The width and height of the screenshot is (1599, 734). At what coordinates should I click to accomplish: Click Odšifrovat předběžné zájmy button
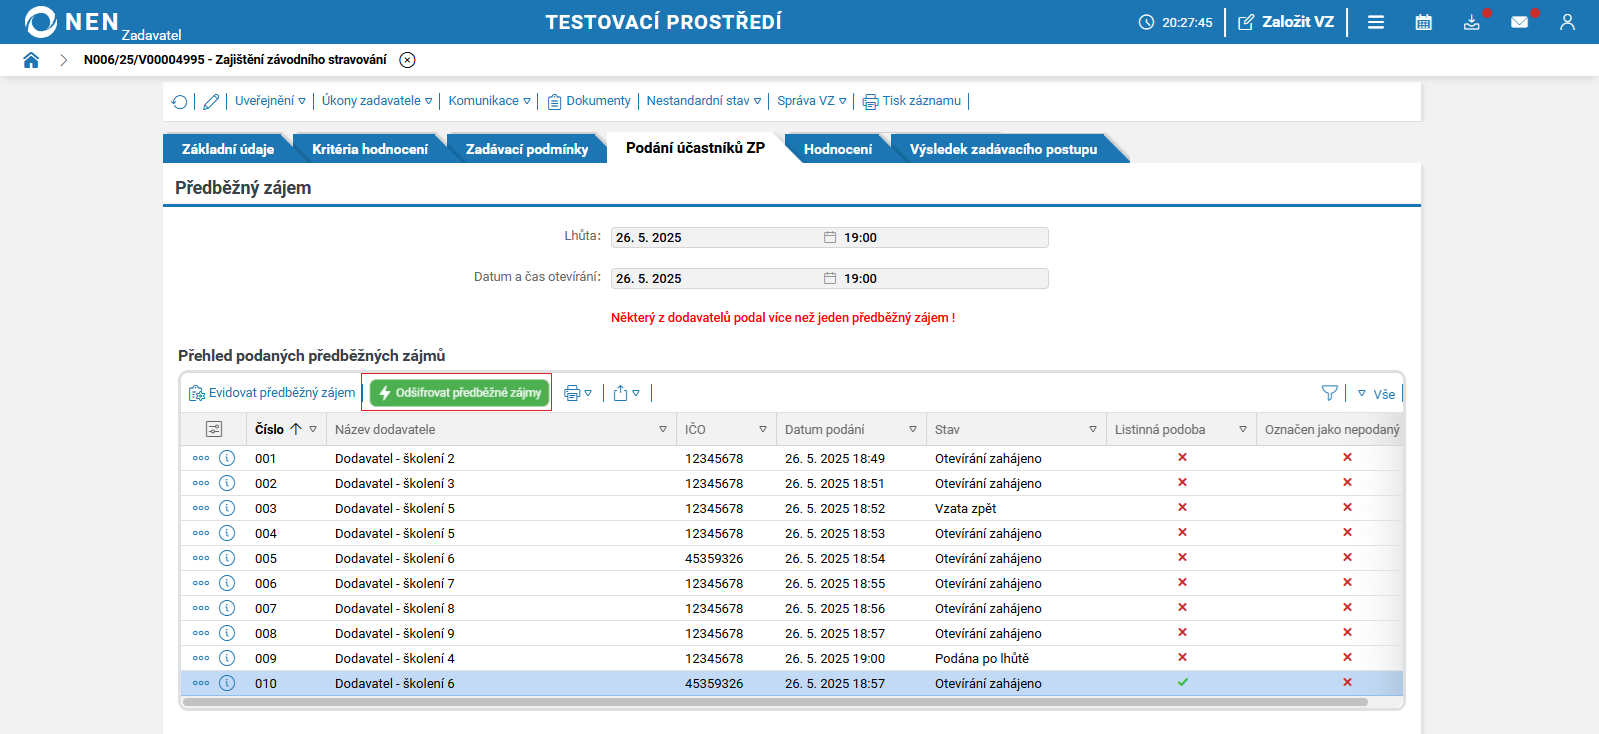click(x=460, y=393)
